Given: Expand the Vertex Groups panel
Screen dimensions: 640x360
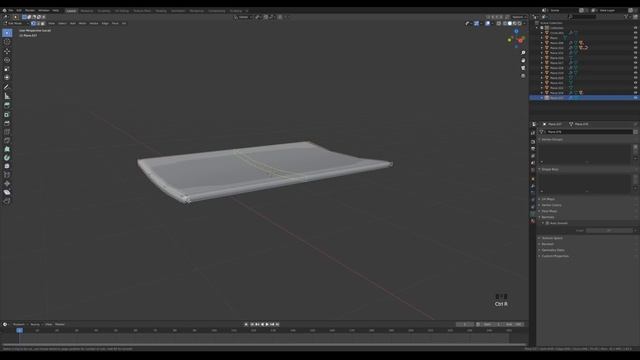Looking at the screenshot, I should pyautogui.click(x=552, y=140).
